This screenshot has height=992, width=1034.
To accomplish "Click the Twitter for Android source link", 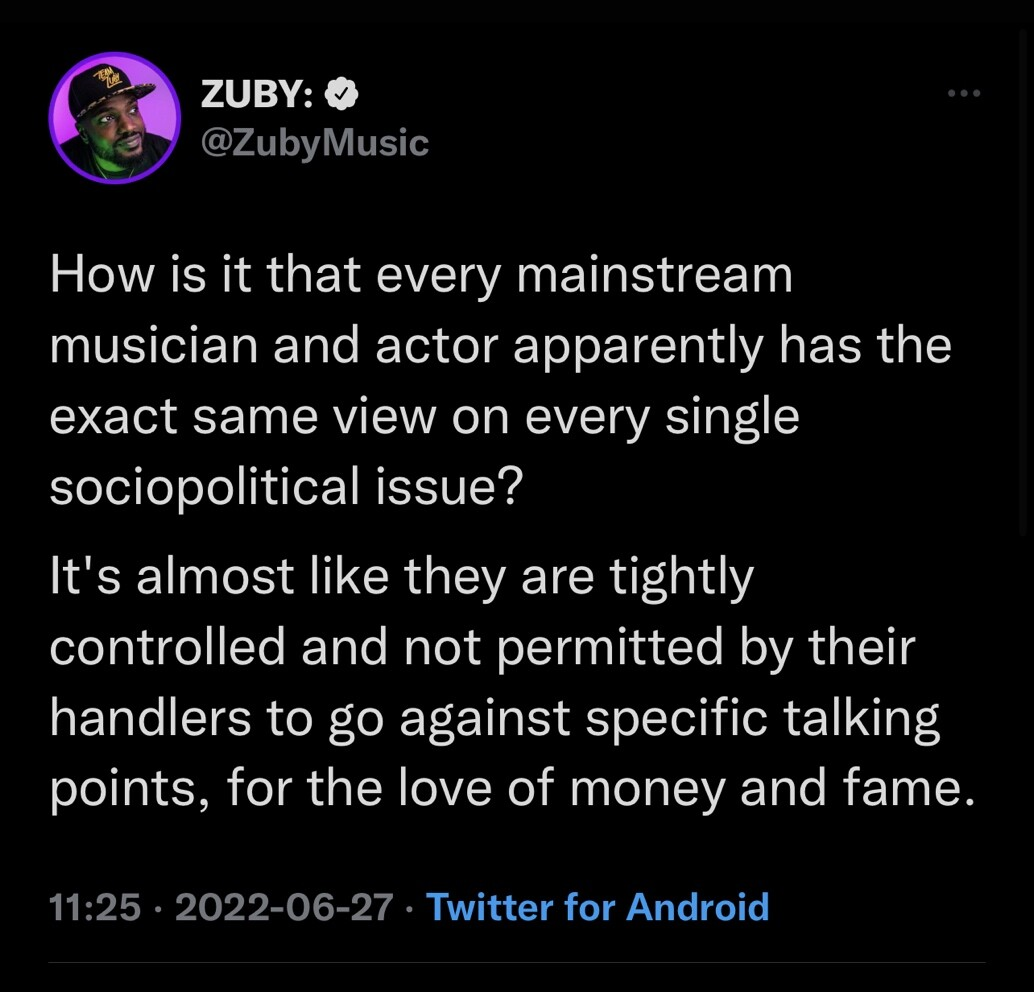I will click(x=597, y=907).
